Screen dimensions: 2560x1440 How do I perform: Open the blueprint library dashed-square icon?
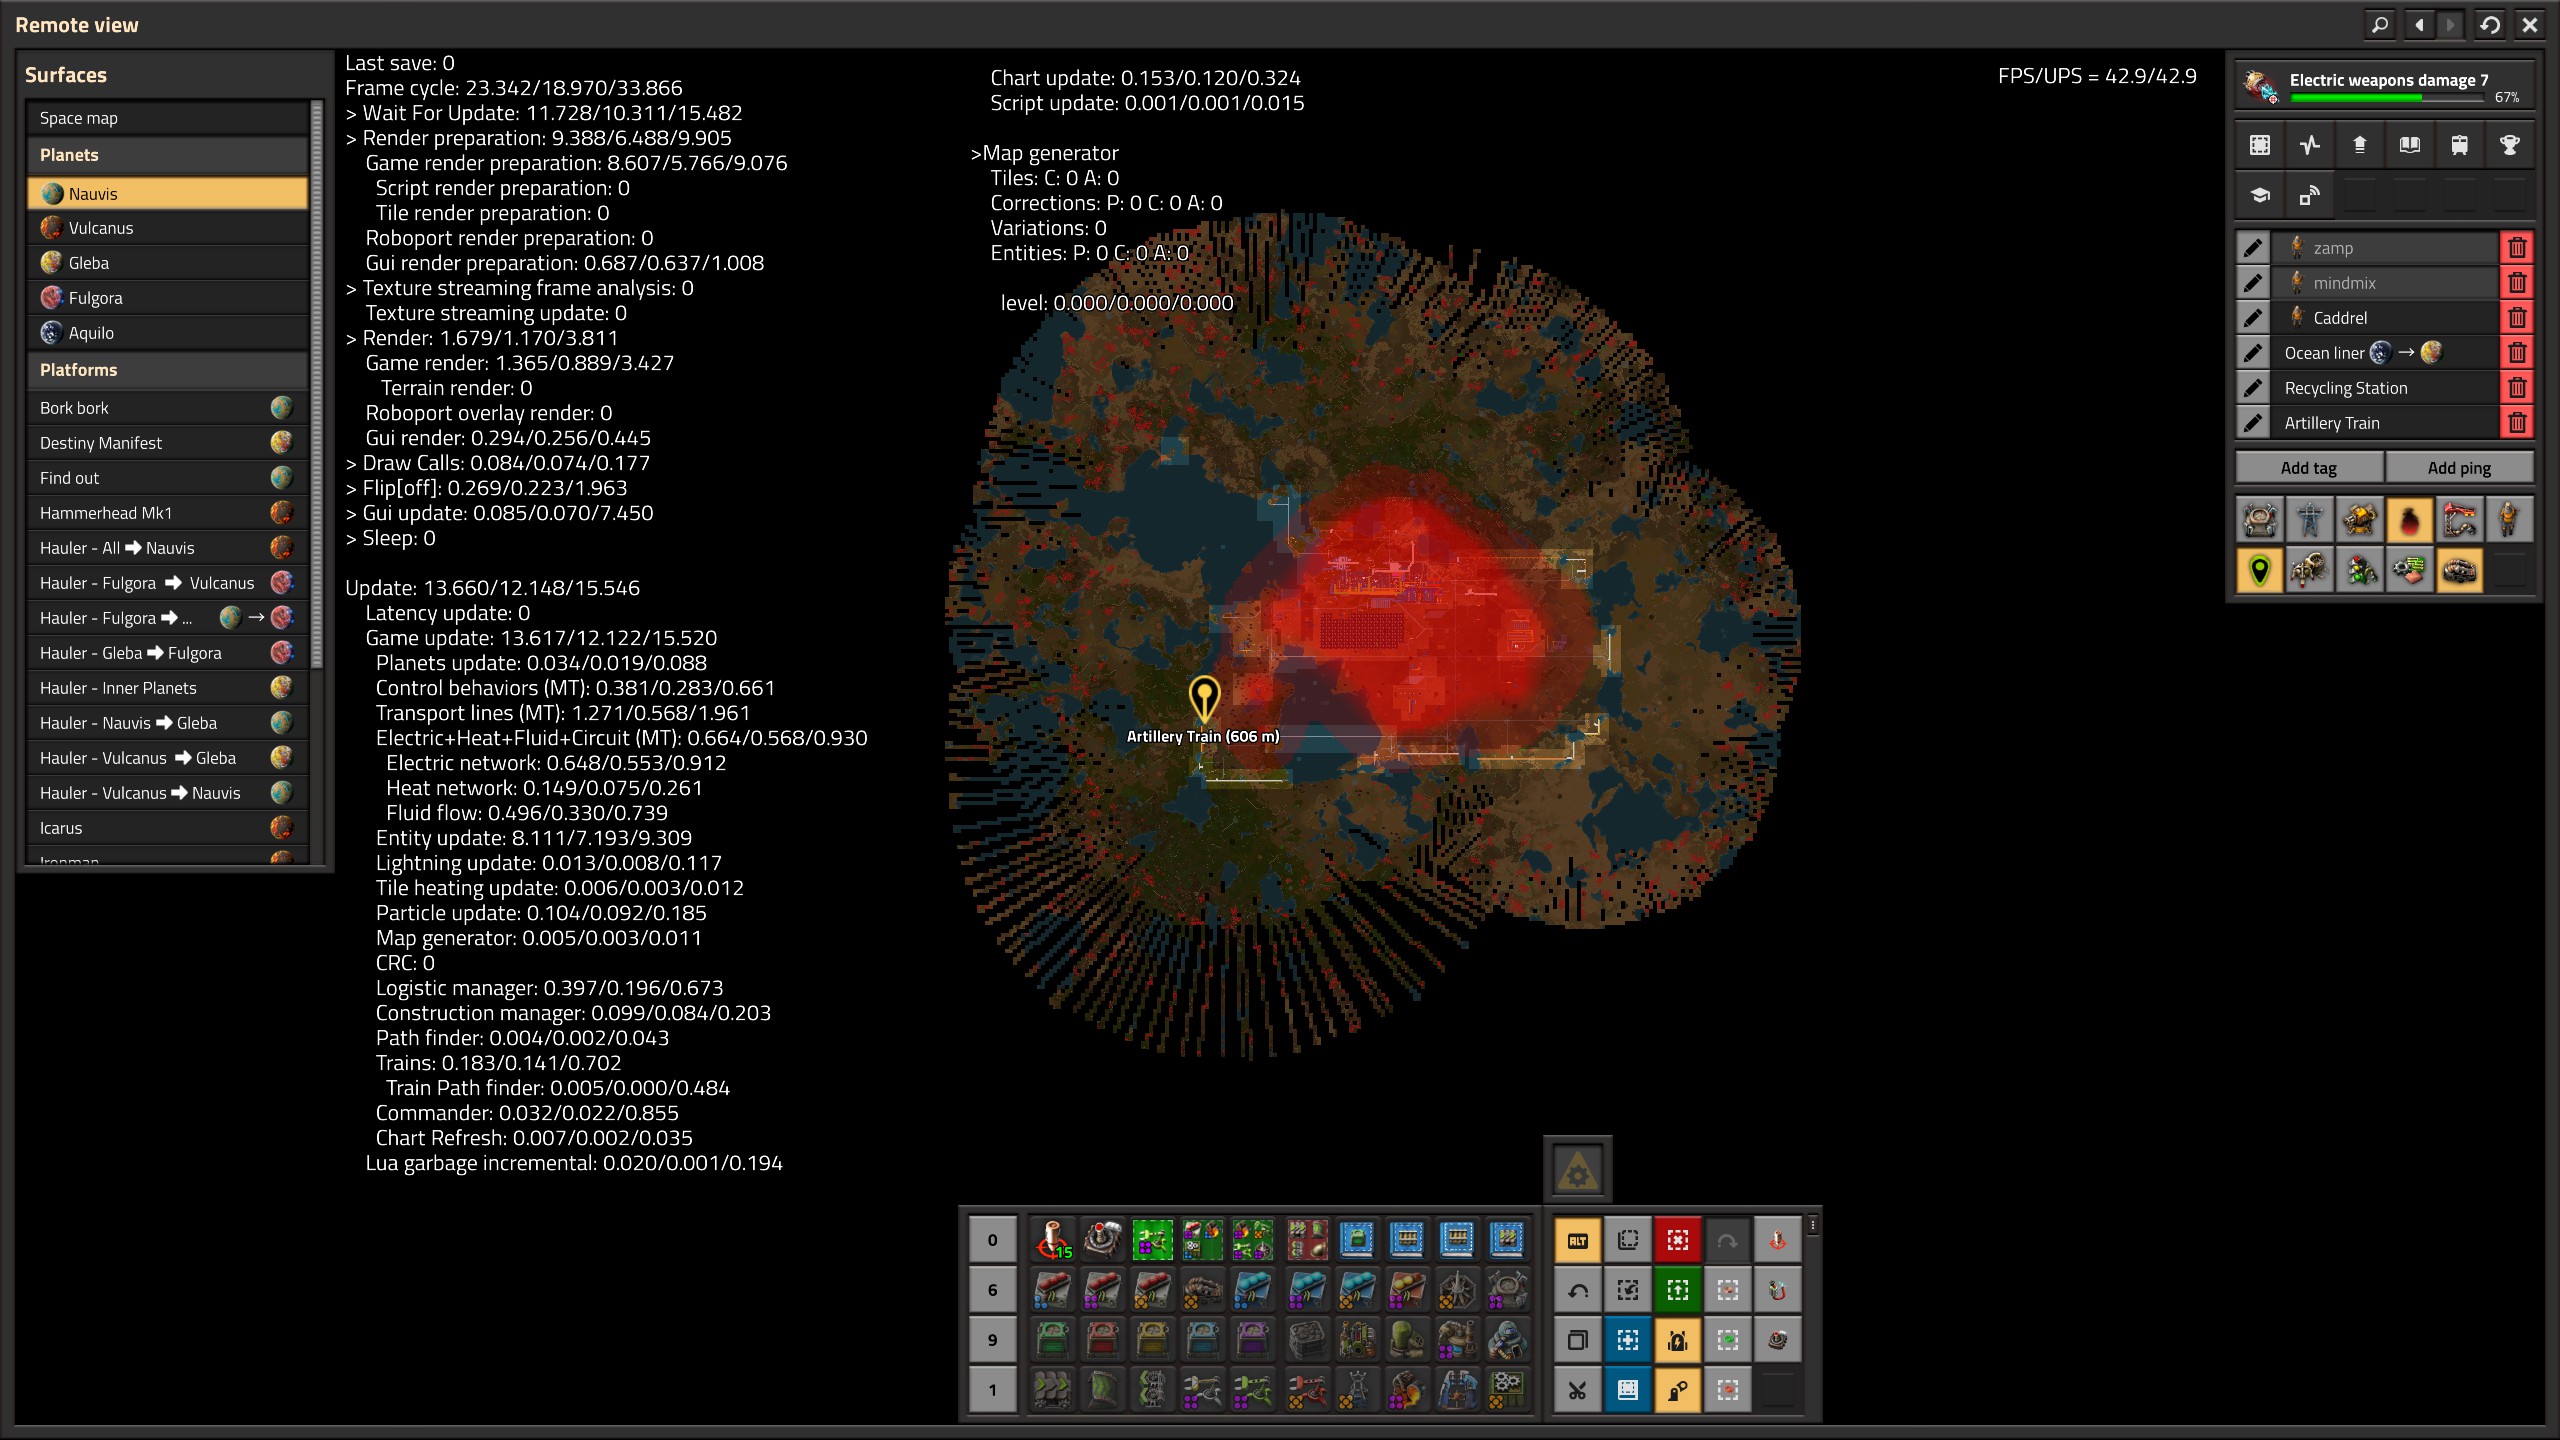tap(2260, 145)
